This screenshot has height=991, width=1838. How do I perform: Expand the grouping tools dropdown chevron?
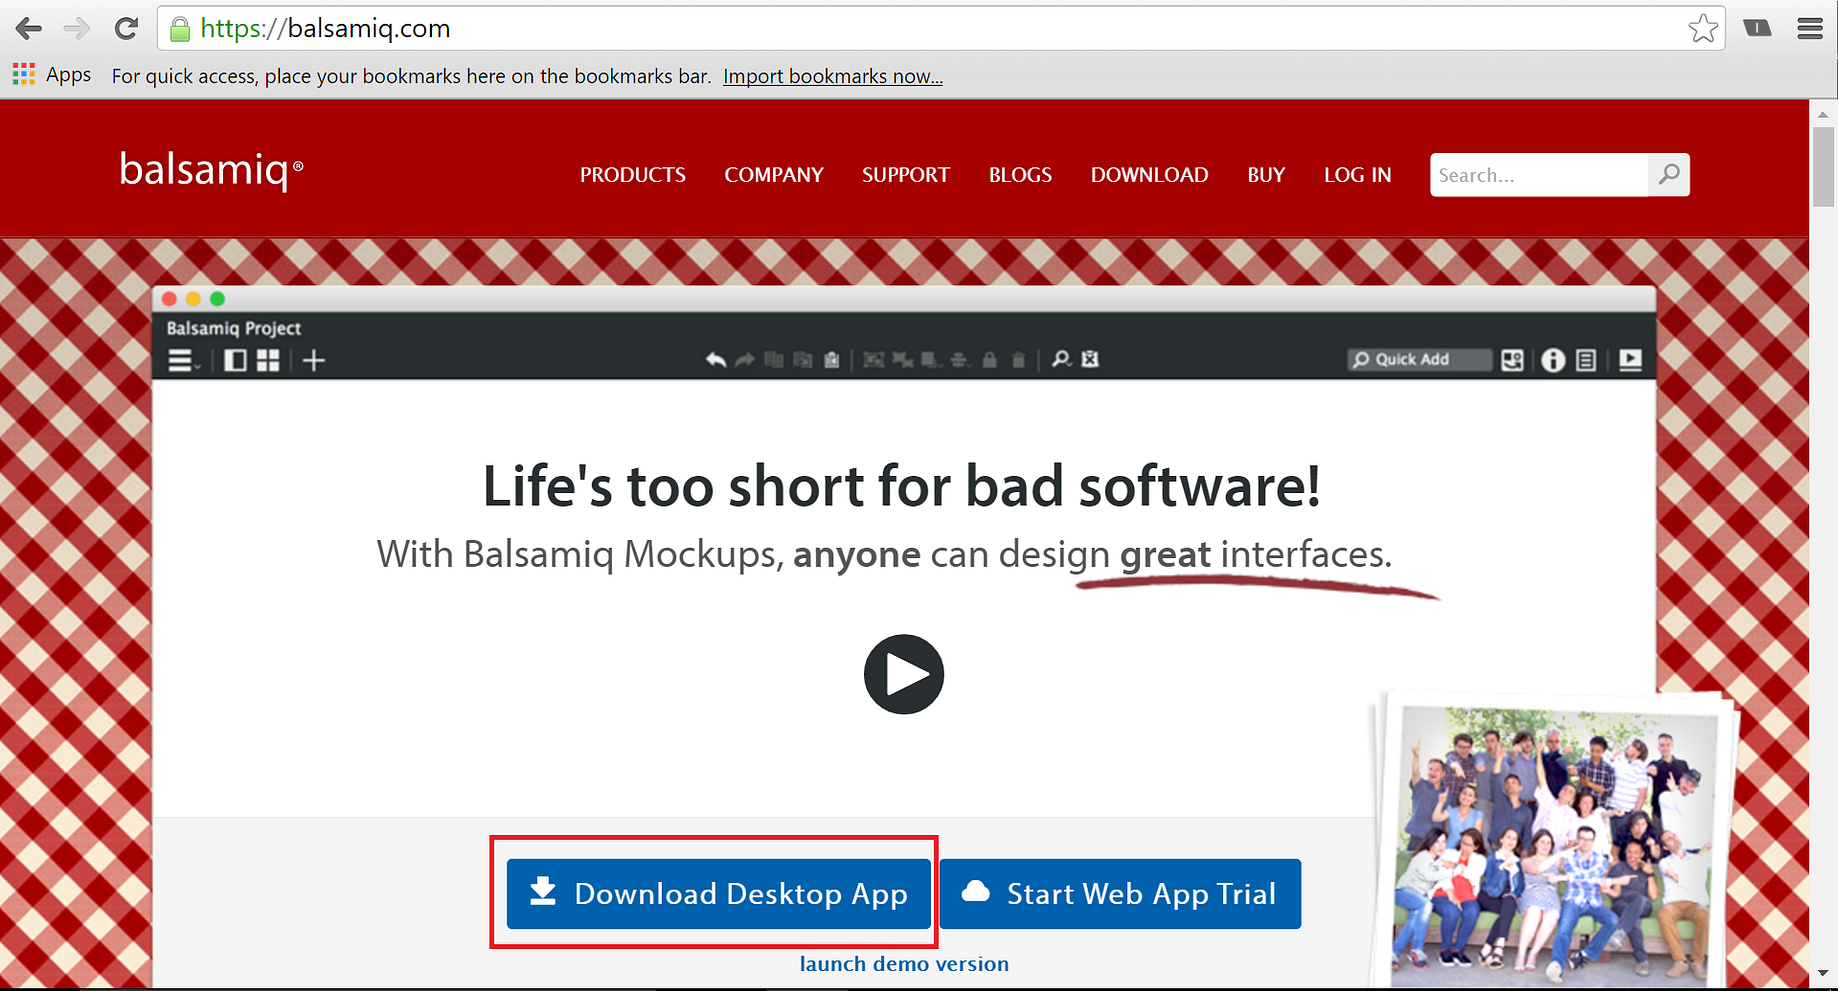pyautogui.click(x=938, y=366)
